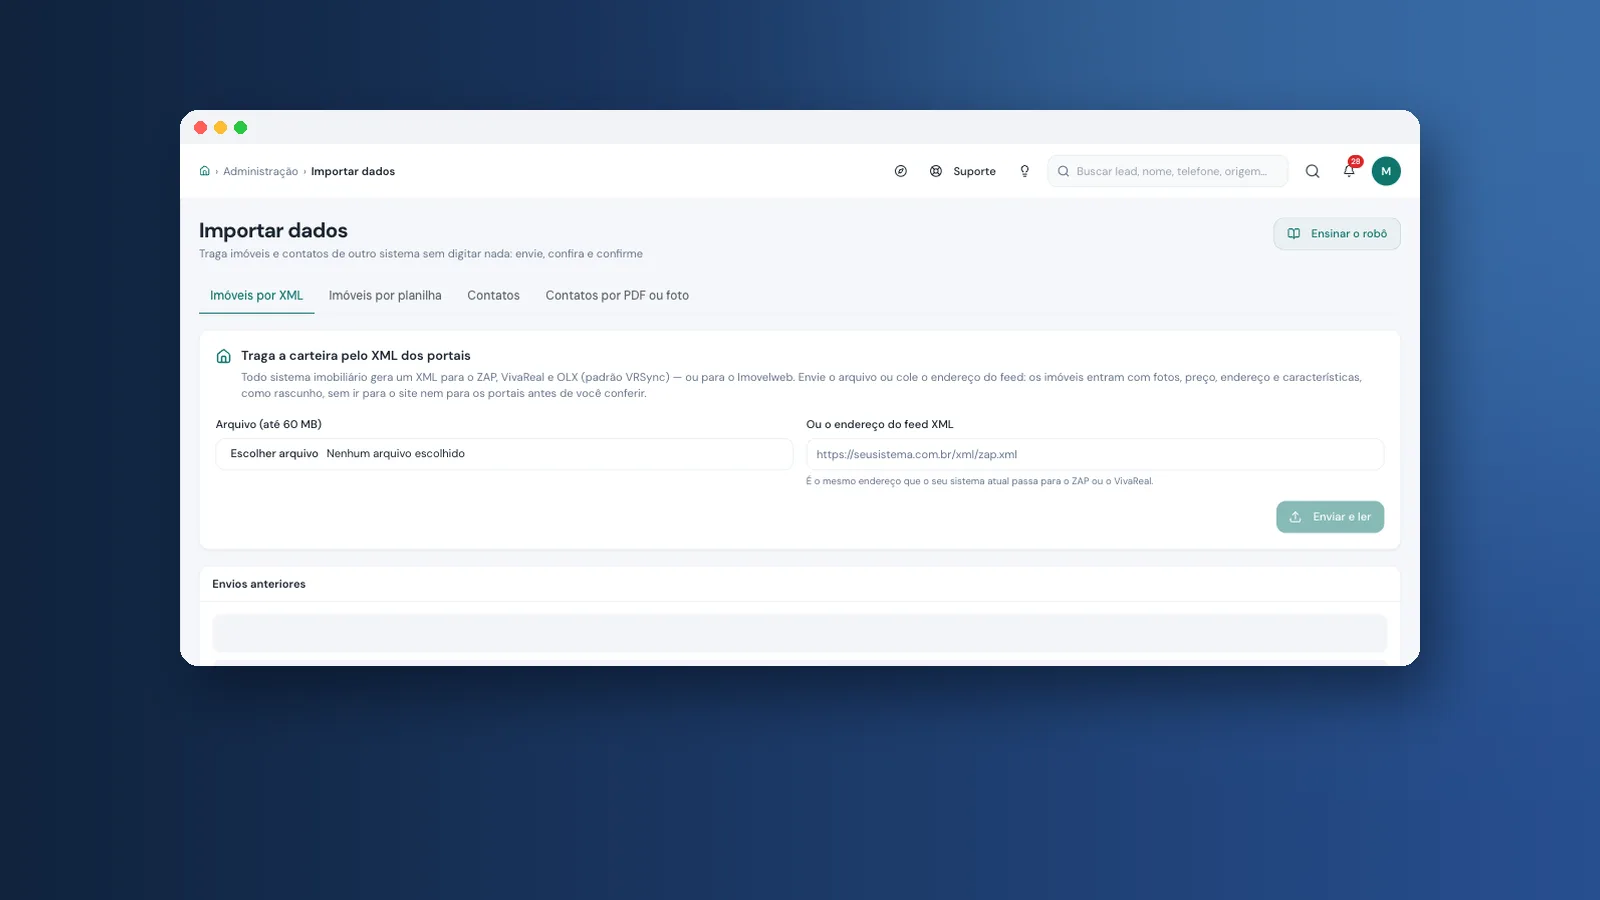Open the M user avatar menu
The width and height of the screenshot is (1600, 900).
[x=1386, y=171]
